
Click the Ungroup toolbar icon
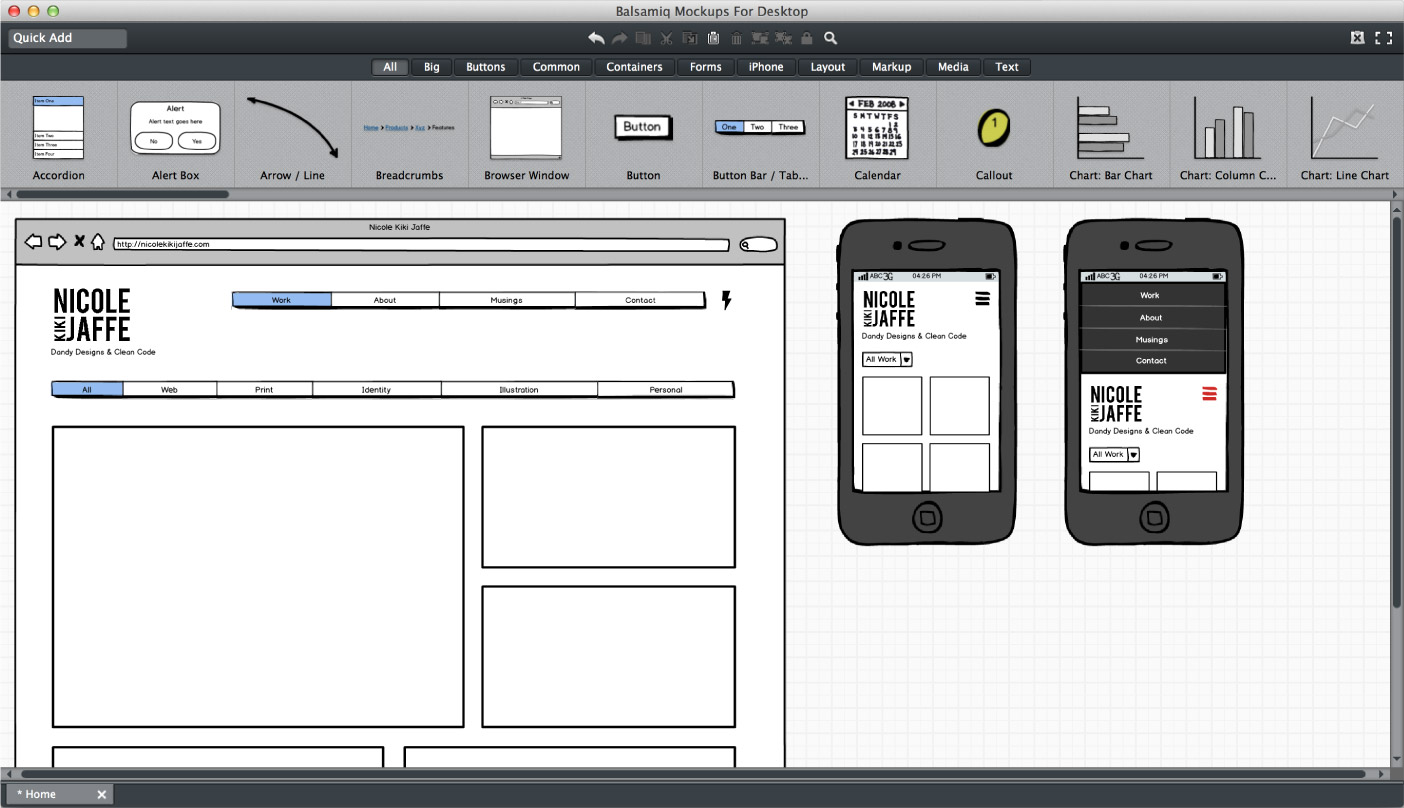click(x=784, y=38)
